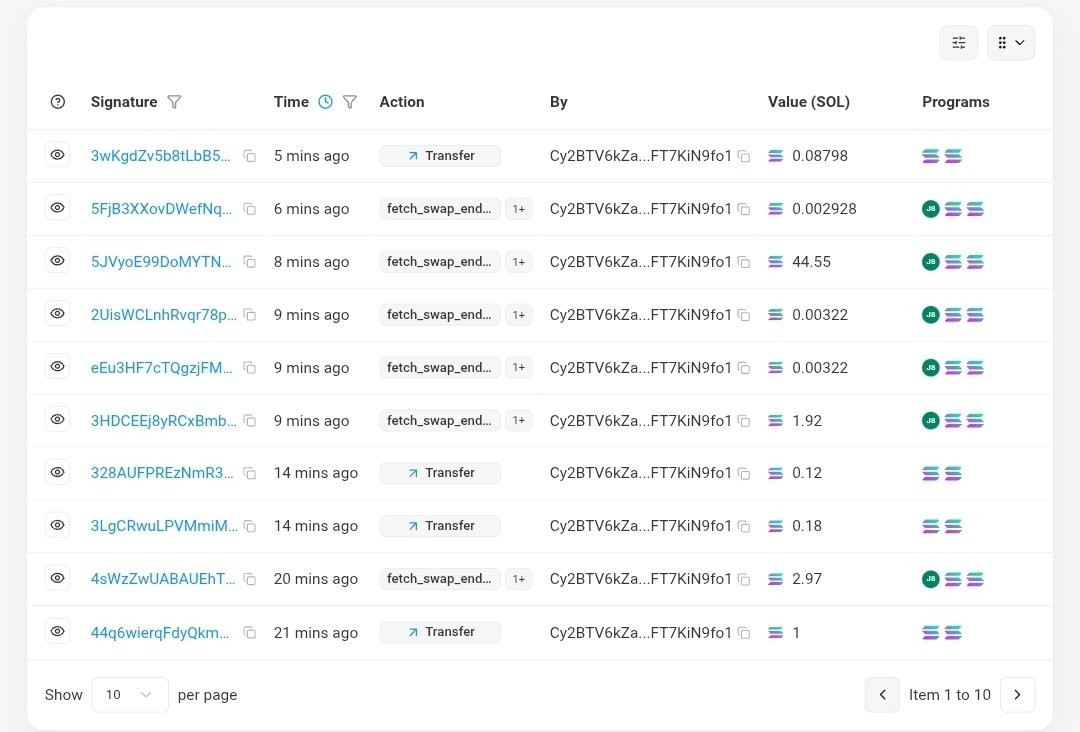Click Transfer action badge in 5 mins ago row

440,156
